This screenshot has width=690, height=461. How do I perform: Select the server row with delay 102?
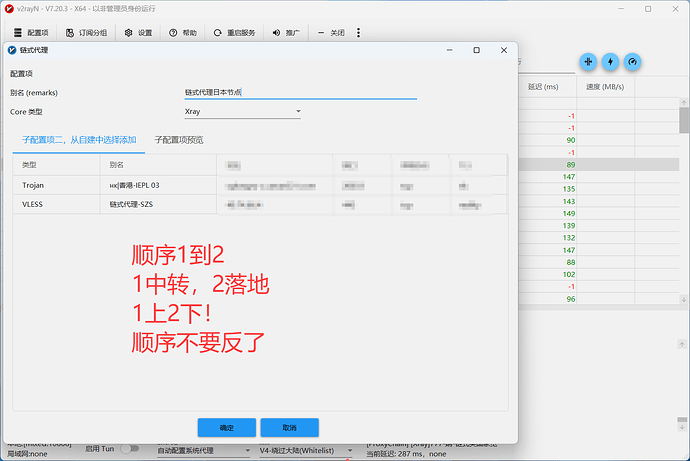[x=598, y=274]
